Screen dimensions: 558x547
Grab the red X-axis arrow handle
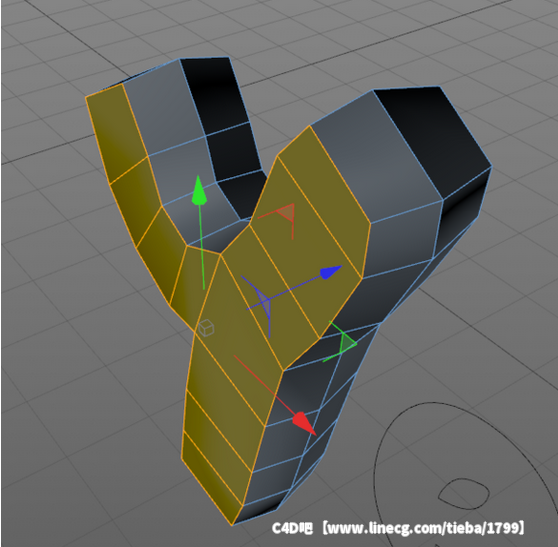tap(304, 424)
